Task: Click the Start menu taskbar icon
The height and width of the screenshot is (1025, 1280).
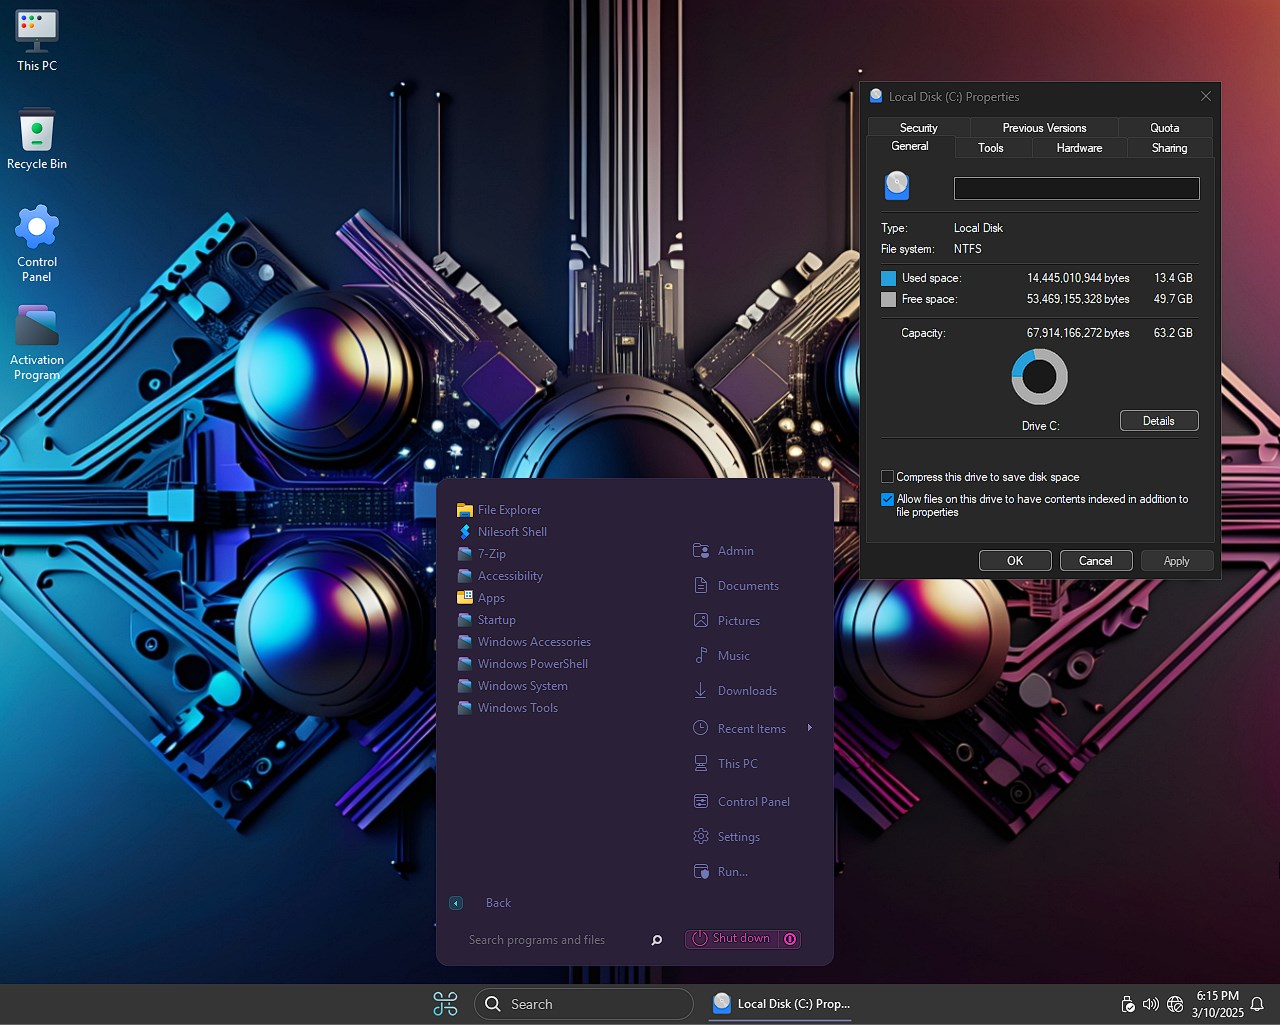Action: click(445, 1003)
